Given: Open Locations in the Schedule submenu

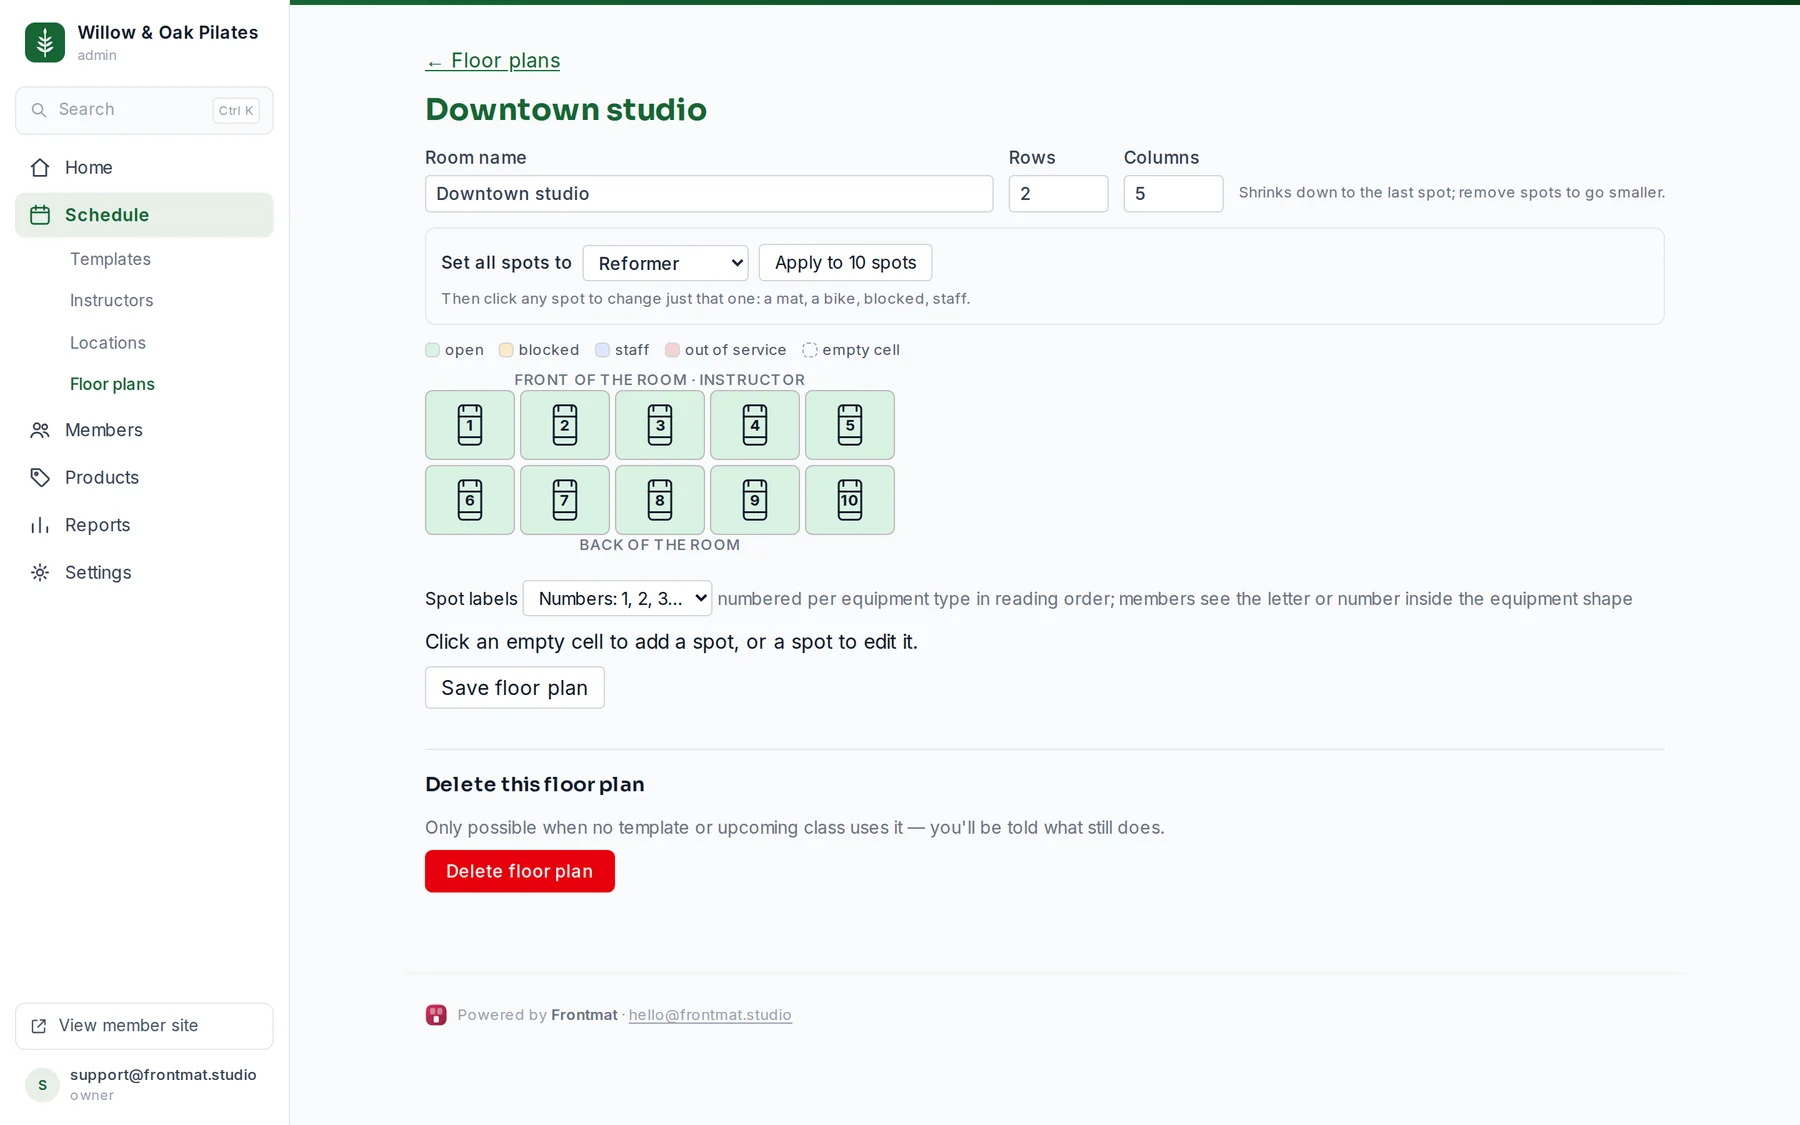Looking at the screenshot, I should pyautogui.click(x=108, y=343).
